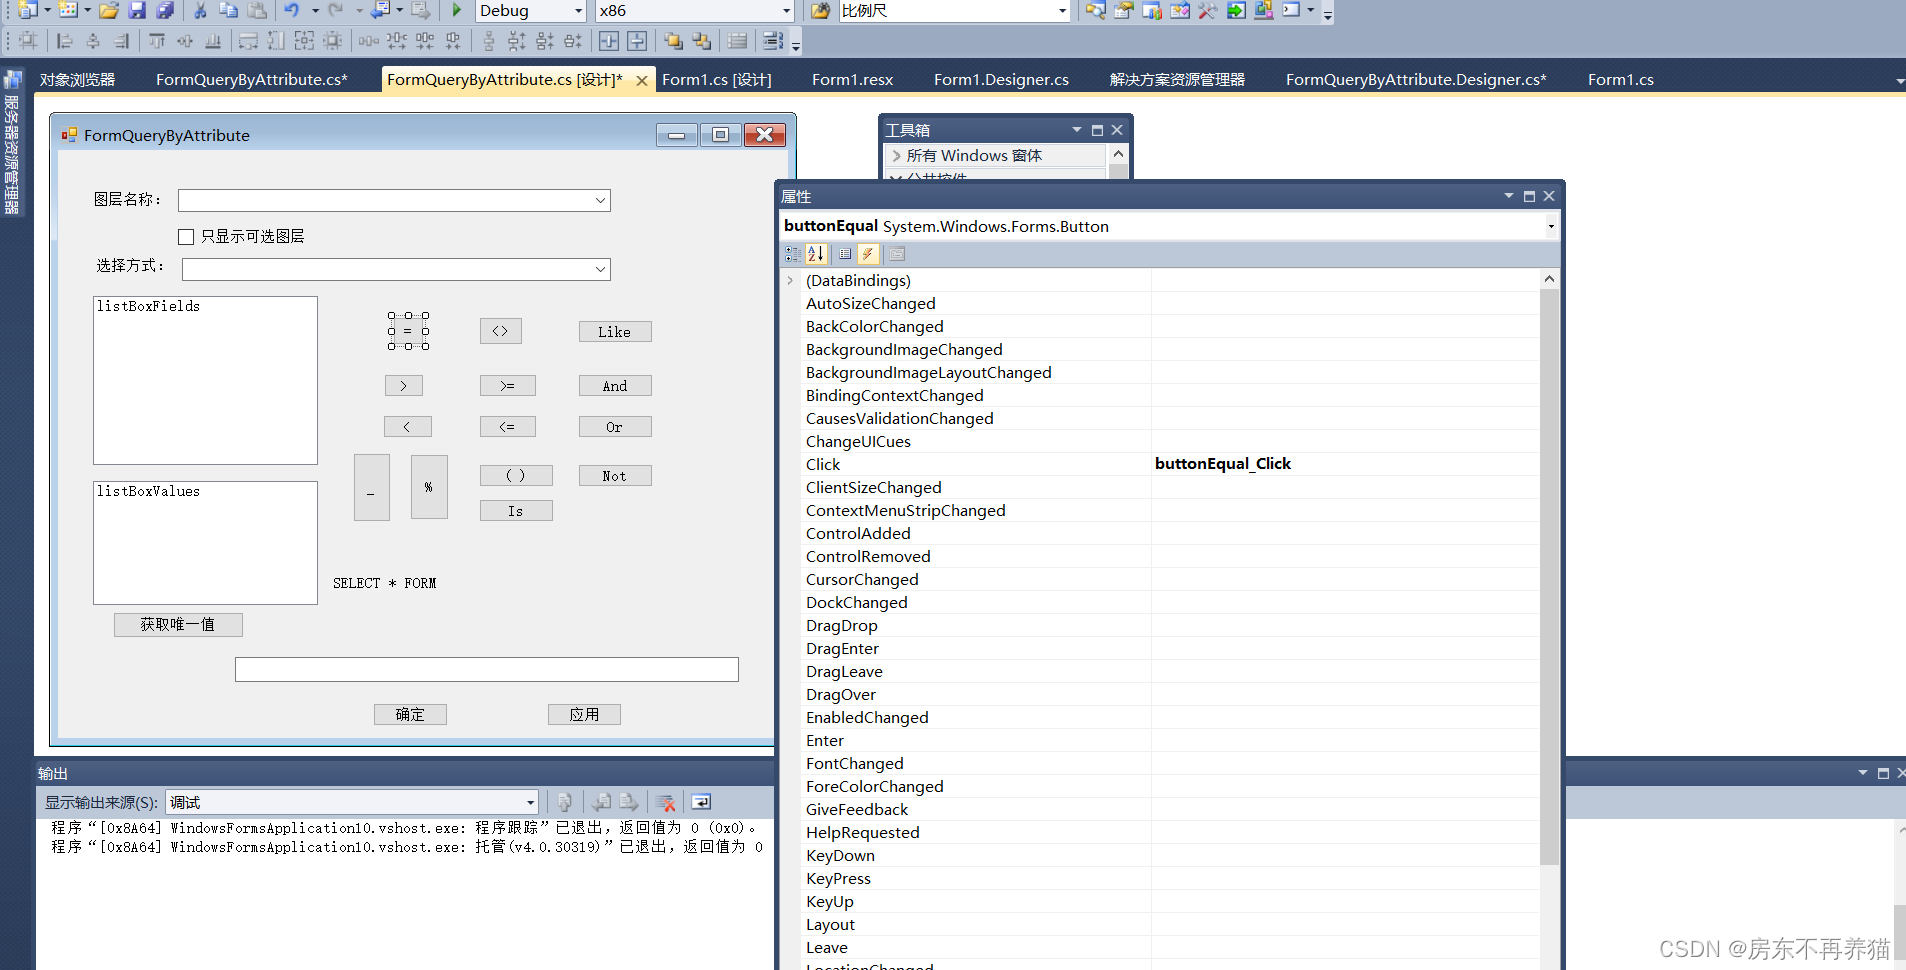
Task: Check the 只显示可选图层 checkbox
Action: click(186, 237)
